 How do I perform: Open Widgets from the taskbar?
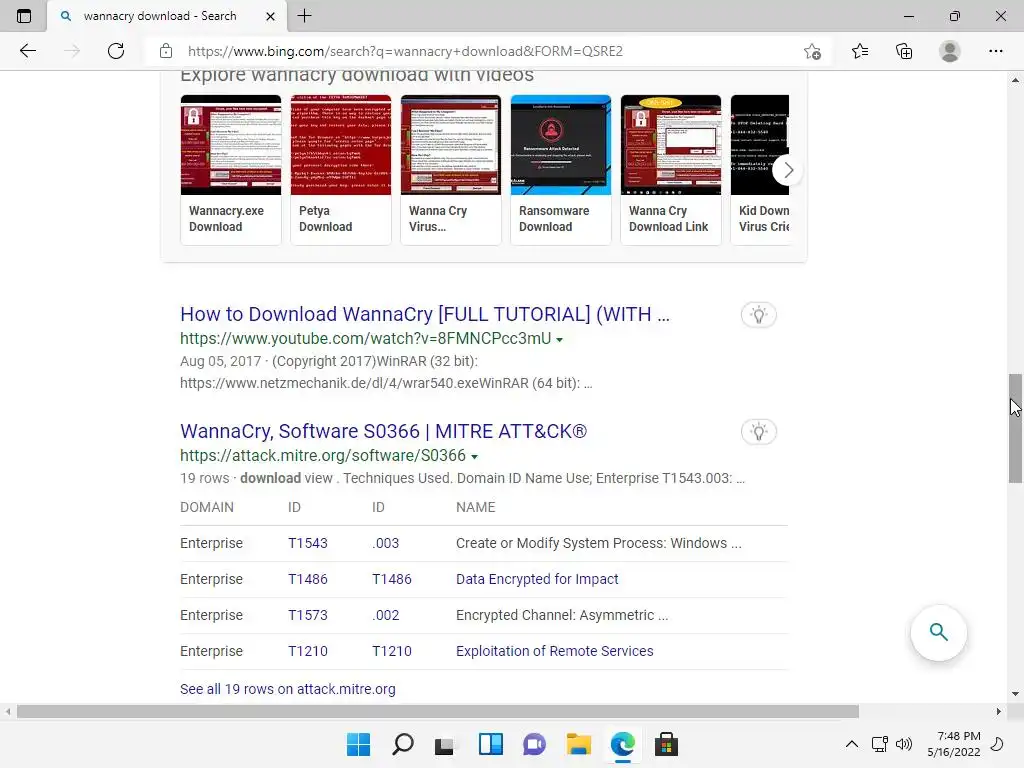490,744
